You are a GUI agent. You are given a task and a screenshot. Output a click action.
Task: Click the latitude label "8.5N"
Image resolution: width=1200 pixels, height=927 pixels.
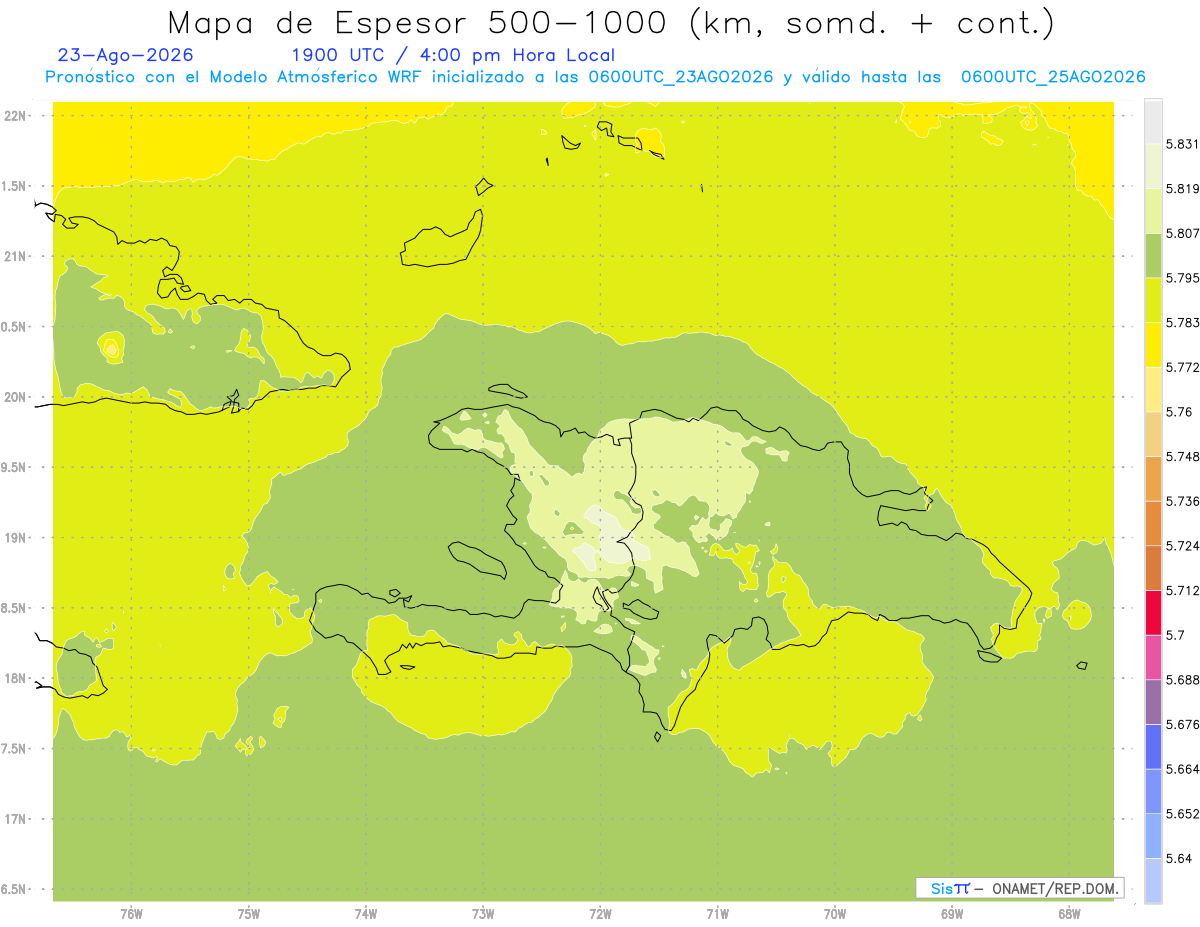(x=15, y=608)
